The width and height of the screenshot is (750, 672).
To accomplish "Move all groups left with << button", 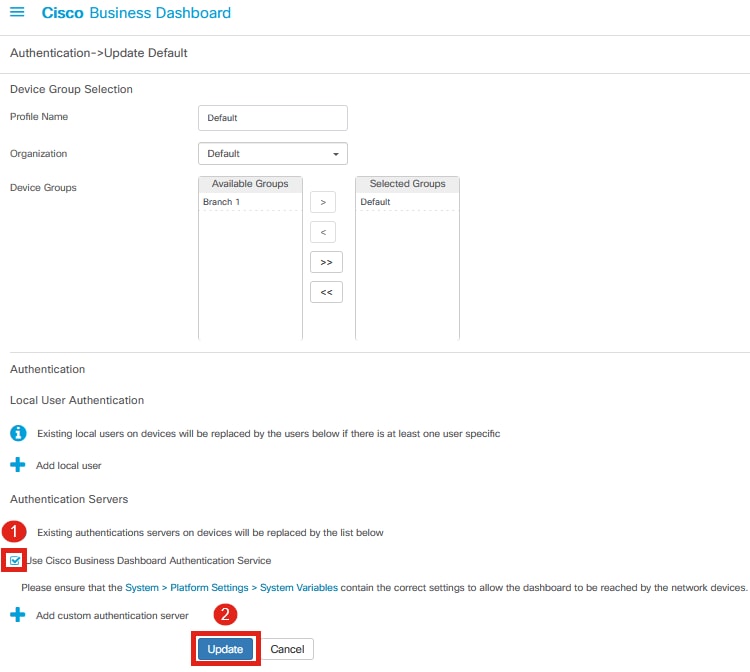I will coord(326,292).
